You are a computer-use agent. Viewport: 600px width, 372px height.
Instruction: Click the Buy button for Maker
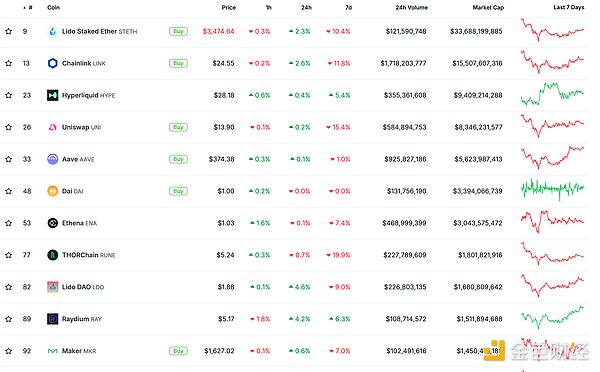pyautogui.click(x=178, y=351)
